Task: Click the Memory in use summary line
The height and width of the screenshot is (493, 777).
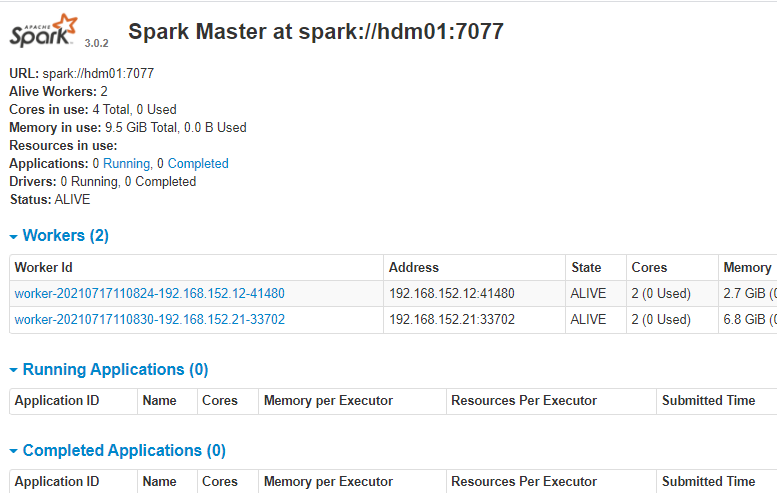Action: point(128,127)
